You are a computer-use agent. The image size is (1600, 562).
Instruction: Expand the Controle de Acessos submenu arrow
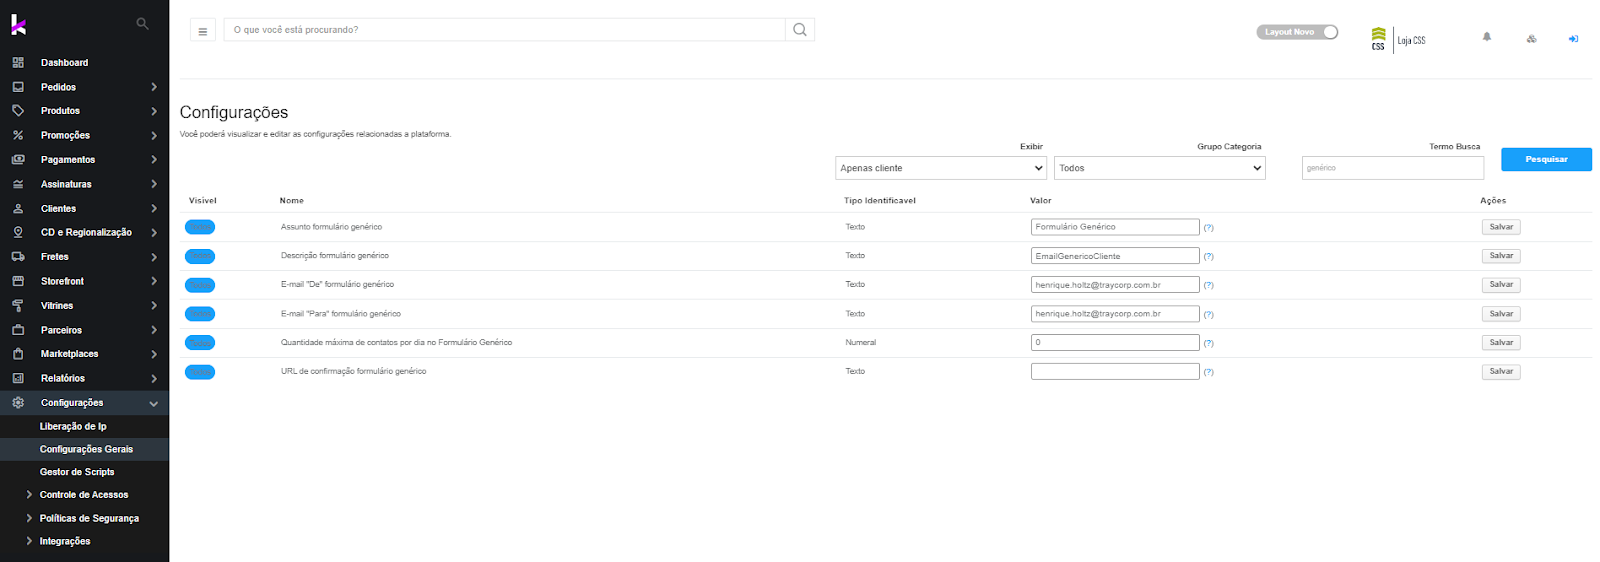[29, 495]
